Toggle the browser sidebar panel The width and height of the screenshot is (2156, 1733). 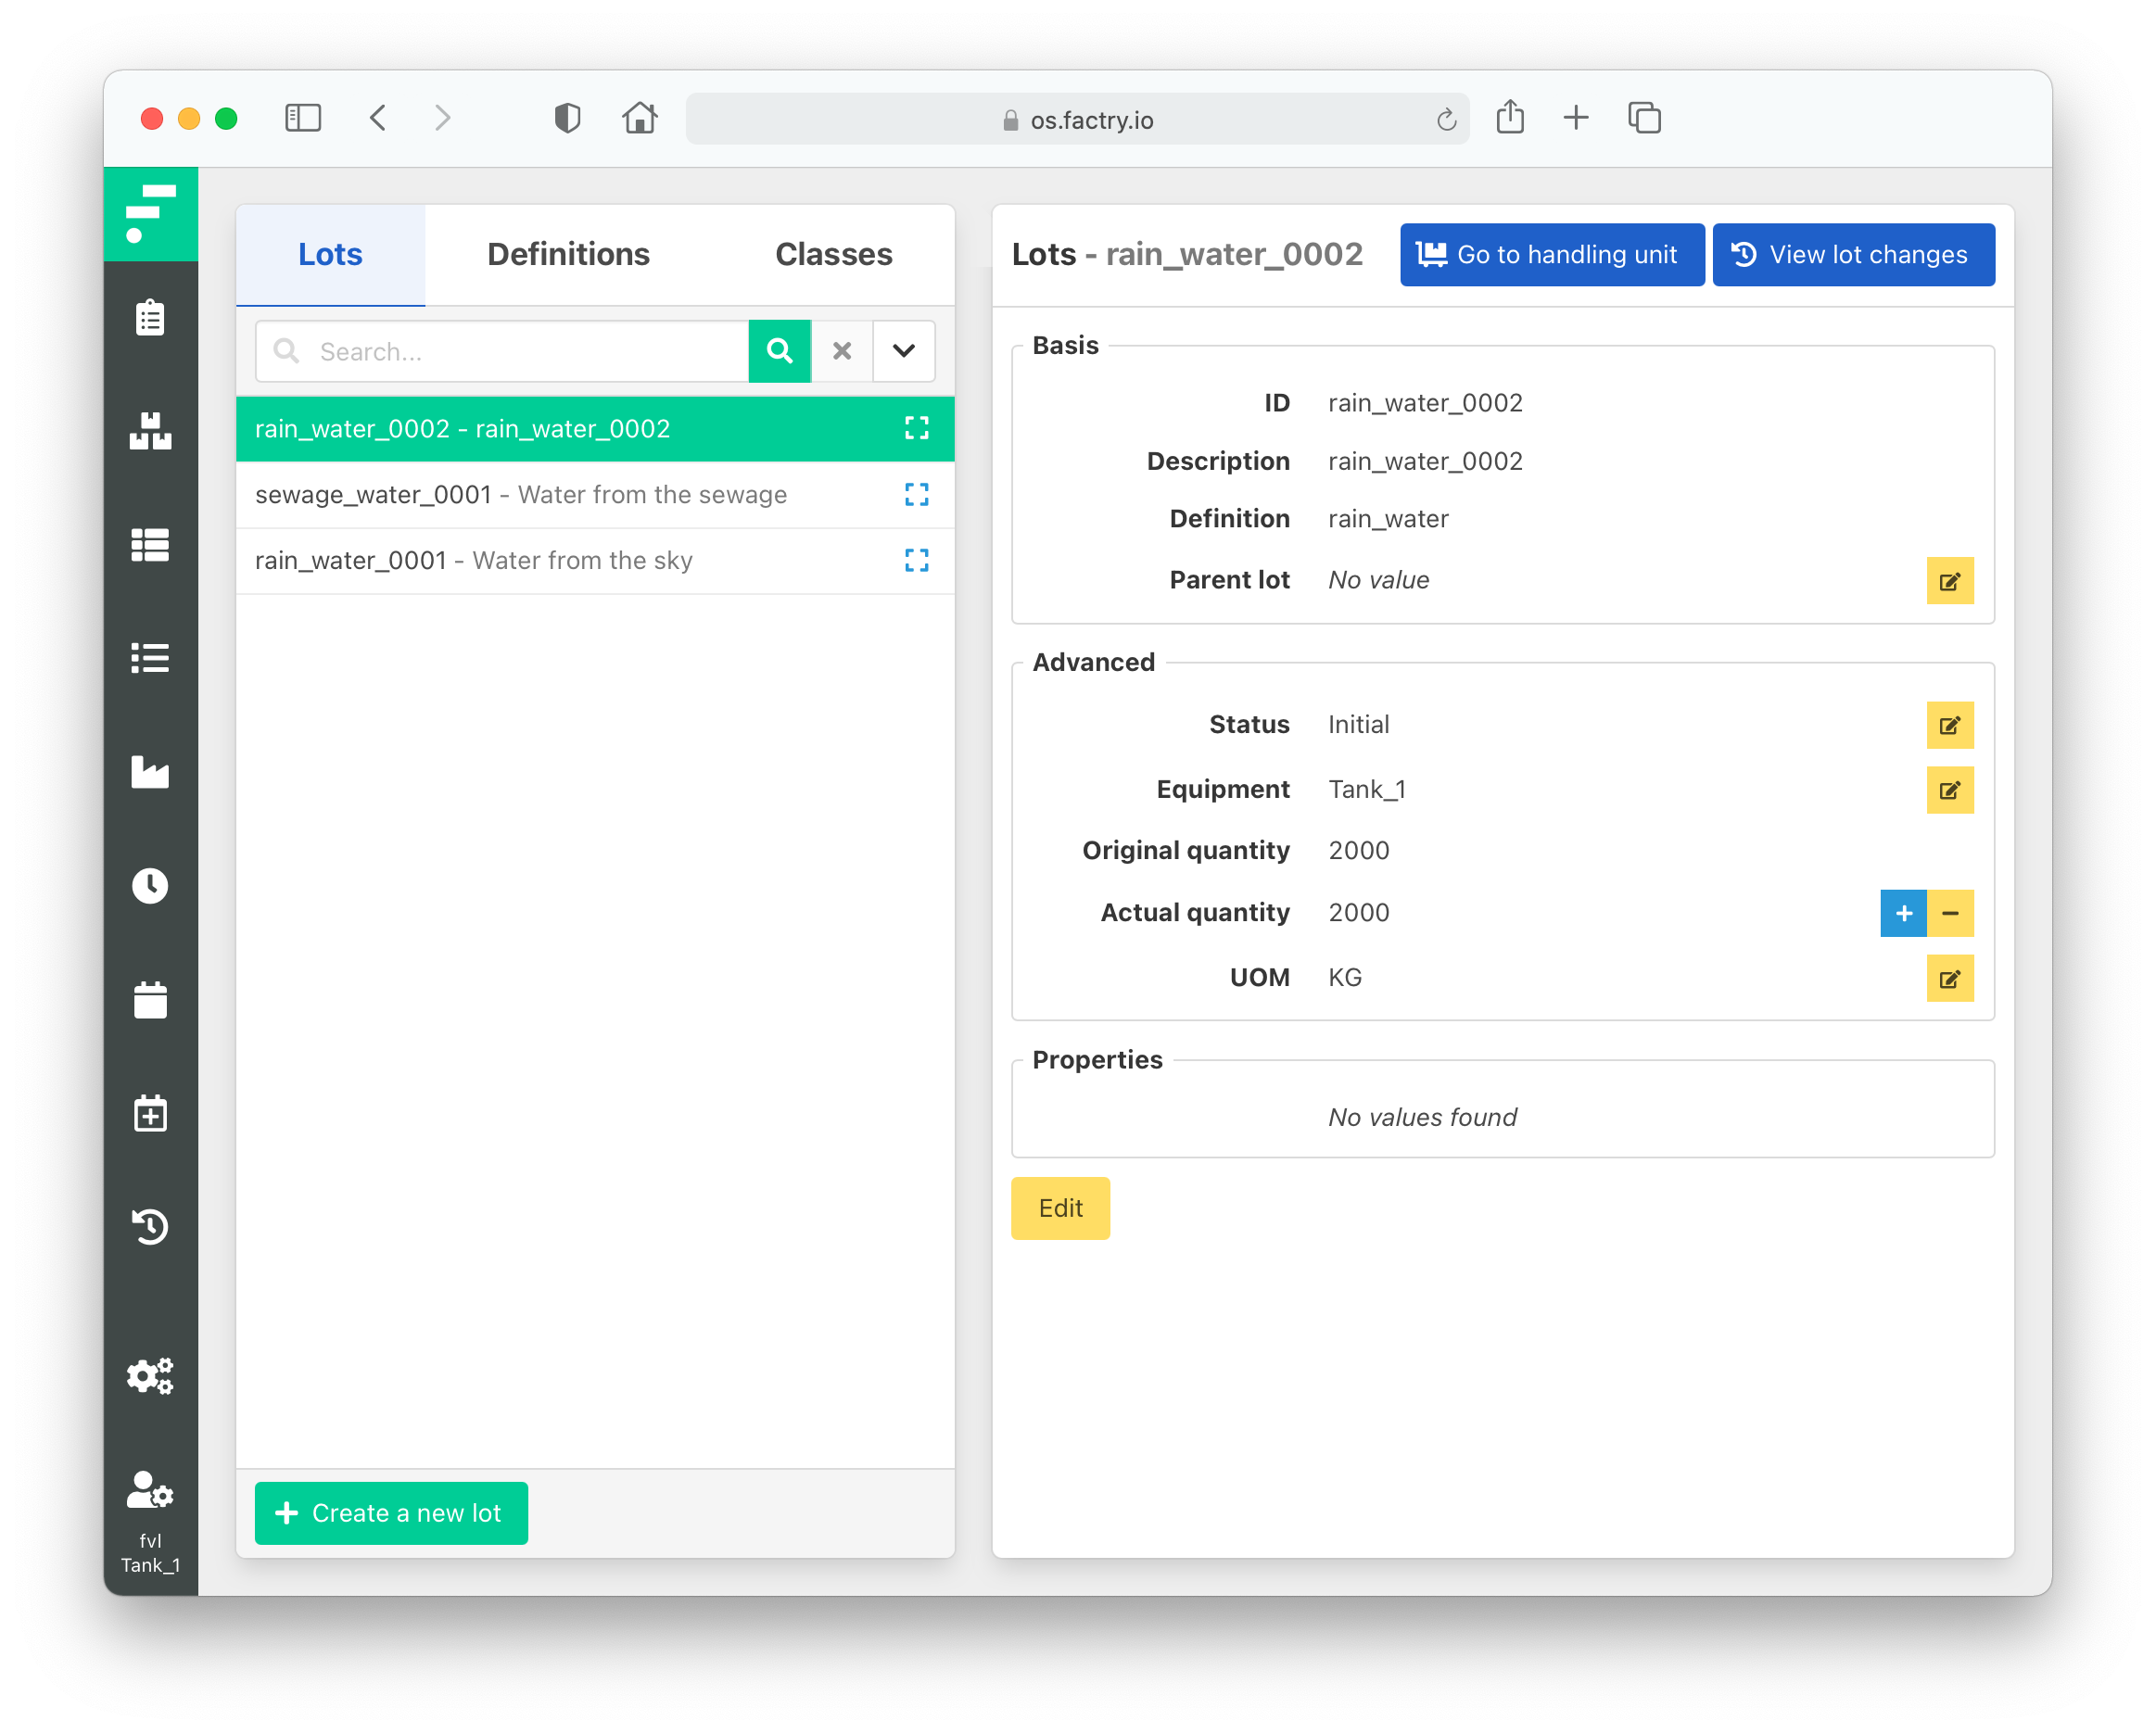(x=303, y=119)
